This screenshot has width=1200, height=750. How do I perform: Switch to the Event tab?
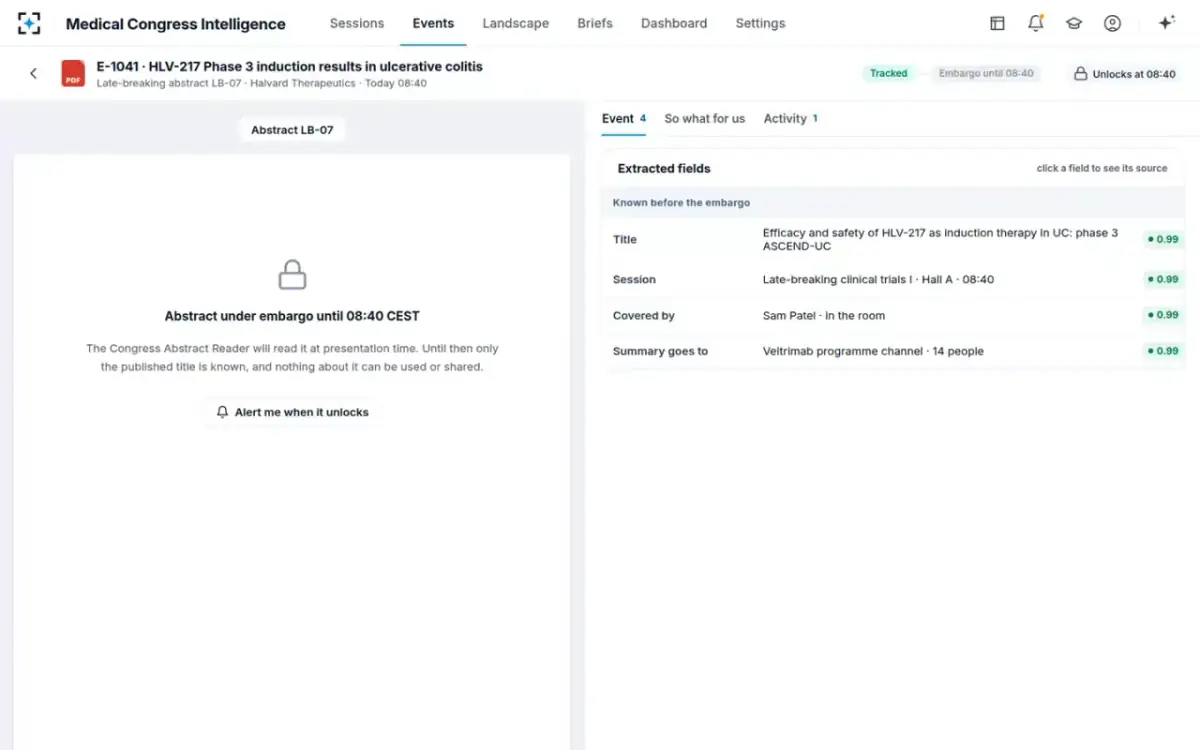624,118
